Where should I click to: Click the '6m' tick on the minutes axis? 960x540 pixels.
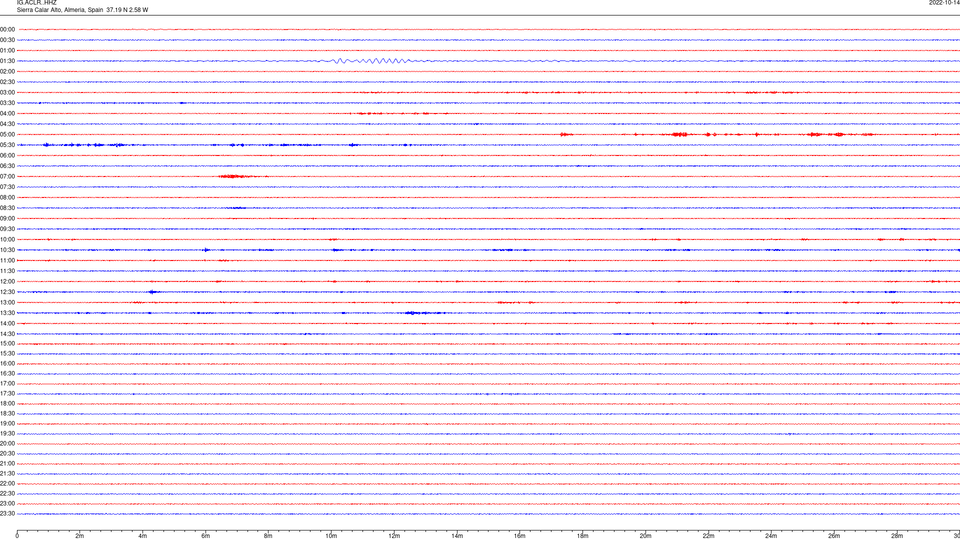click(206, 536)
